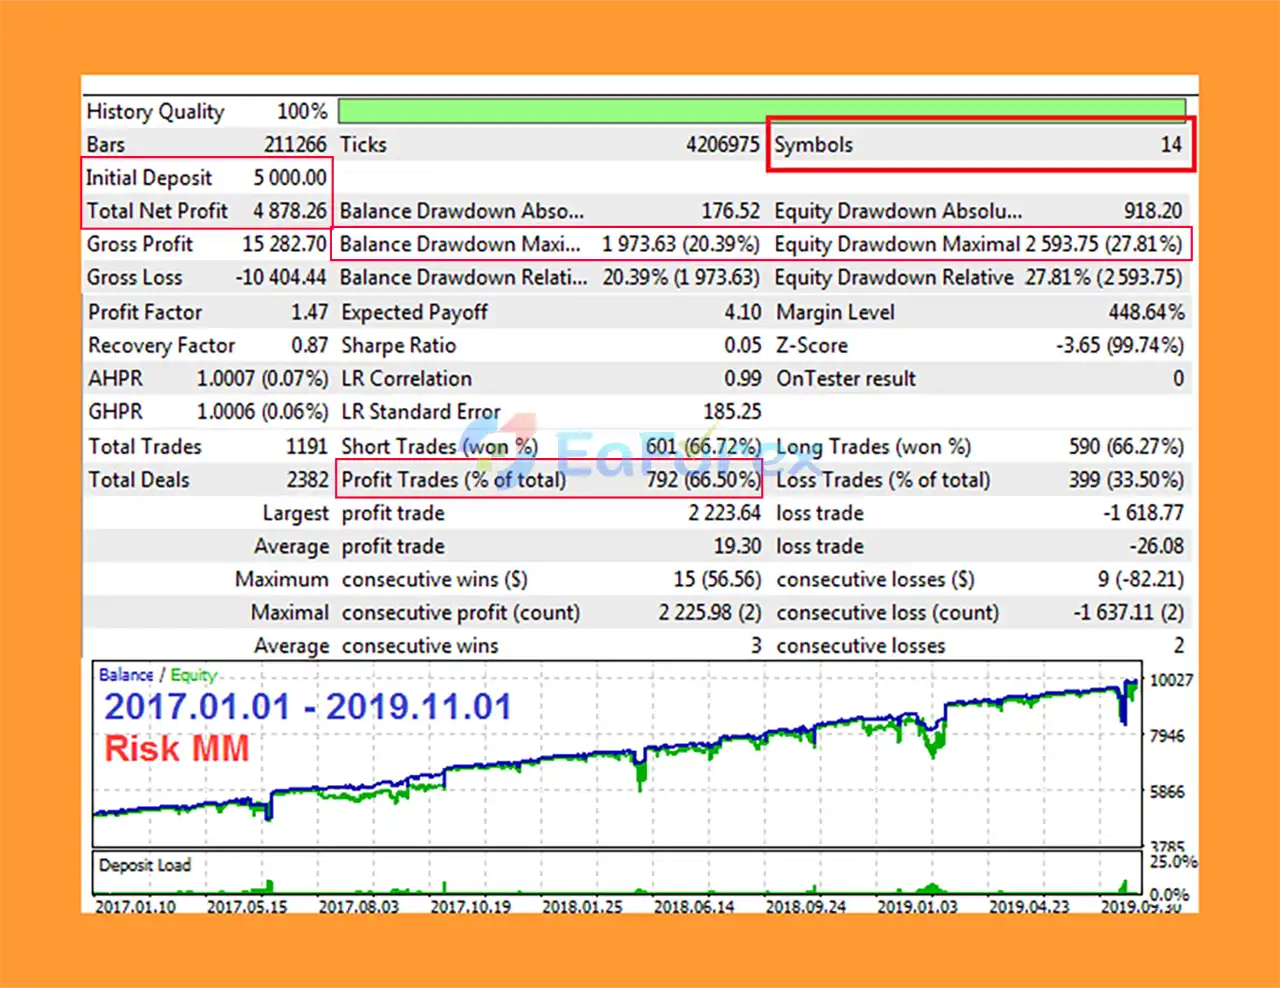The height and width of the screenshot is (988, 1280).
Task: Select the Profit Factor row
Action: coord(200,312)
